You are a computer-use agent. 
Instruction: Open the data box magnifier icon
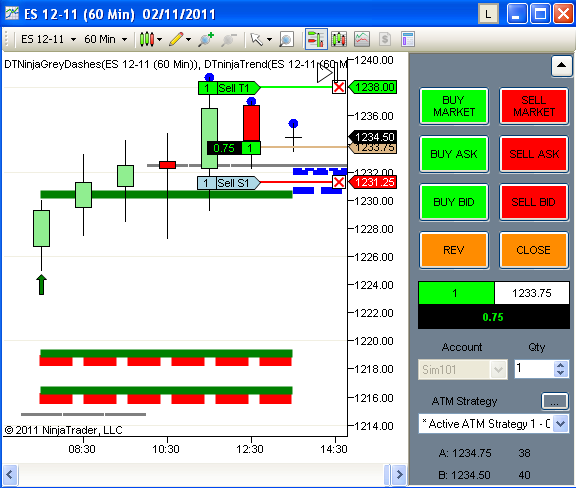286,39
